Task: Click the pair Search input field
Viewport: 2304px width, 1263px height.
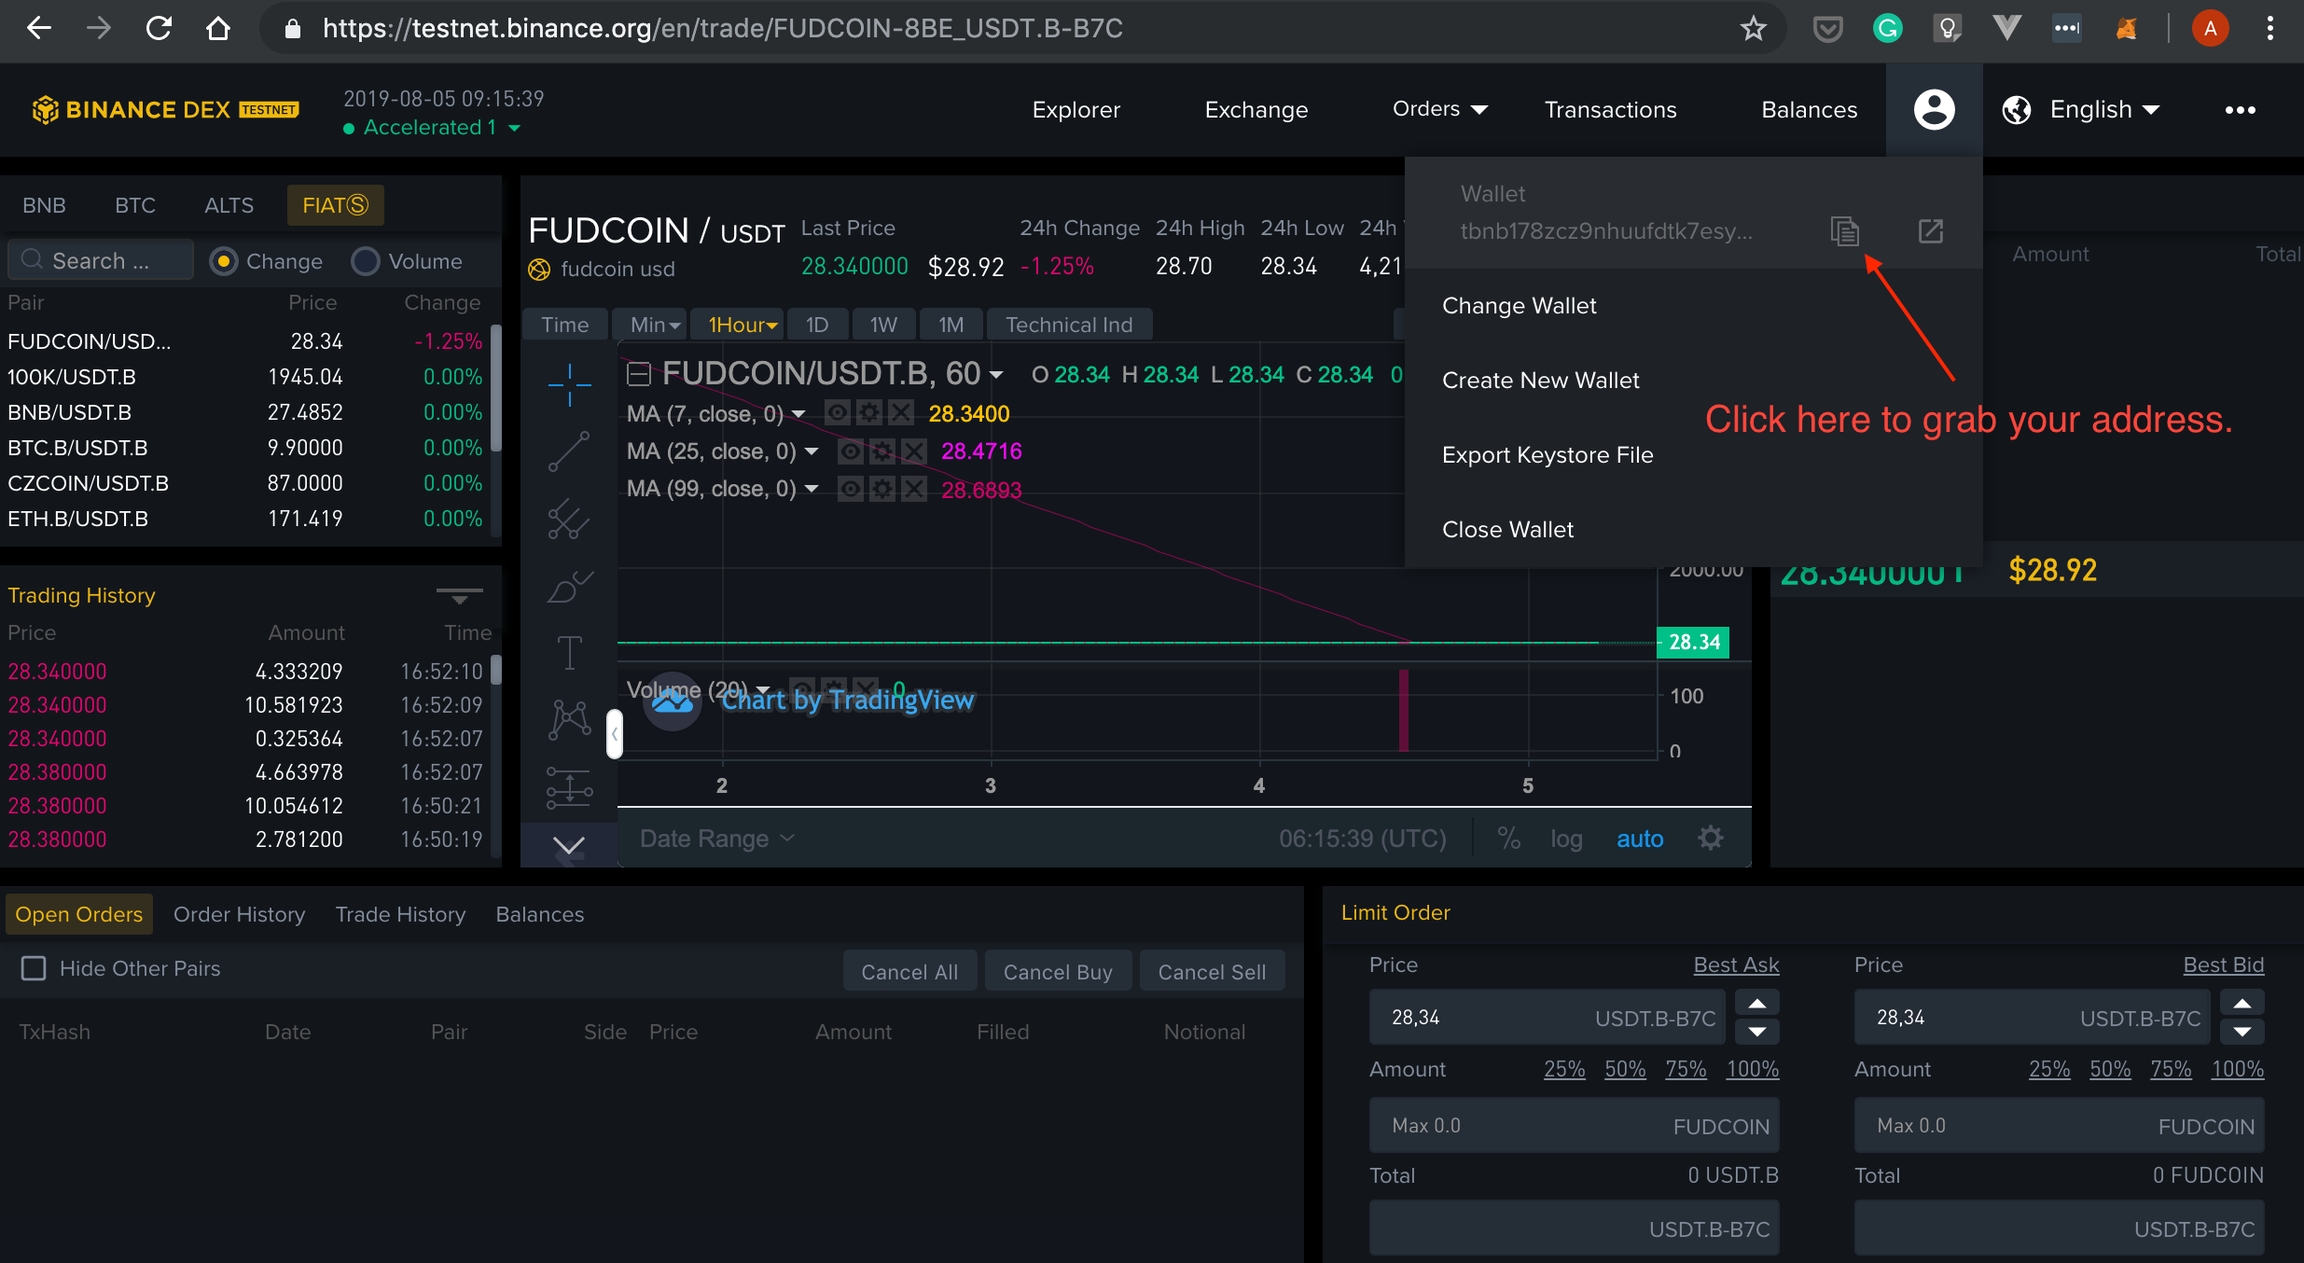Action: (x=100, y=260)
